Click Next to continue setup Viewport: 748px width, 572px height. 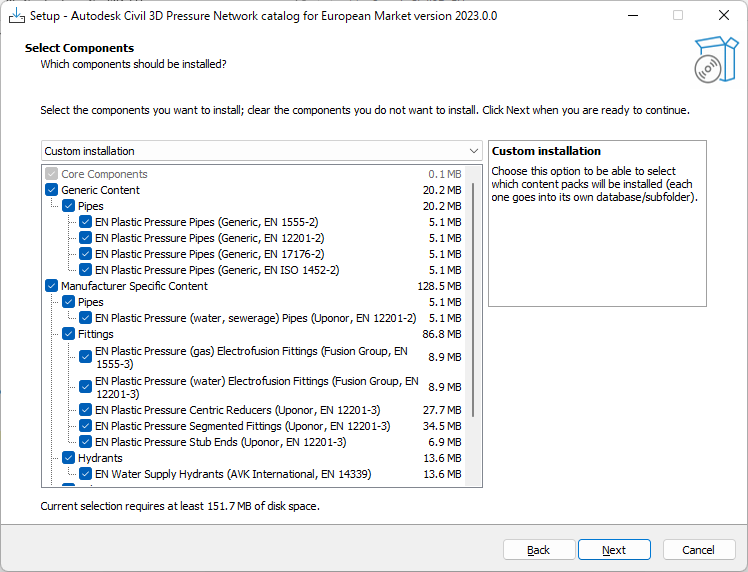point(614,550)
